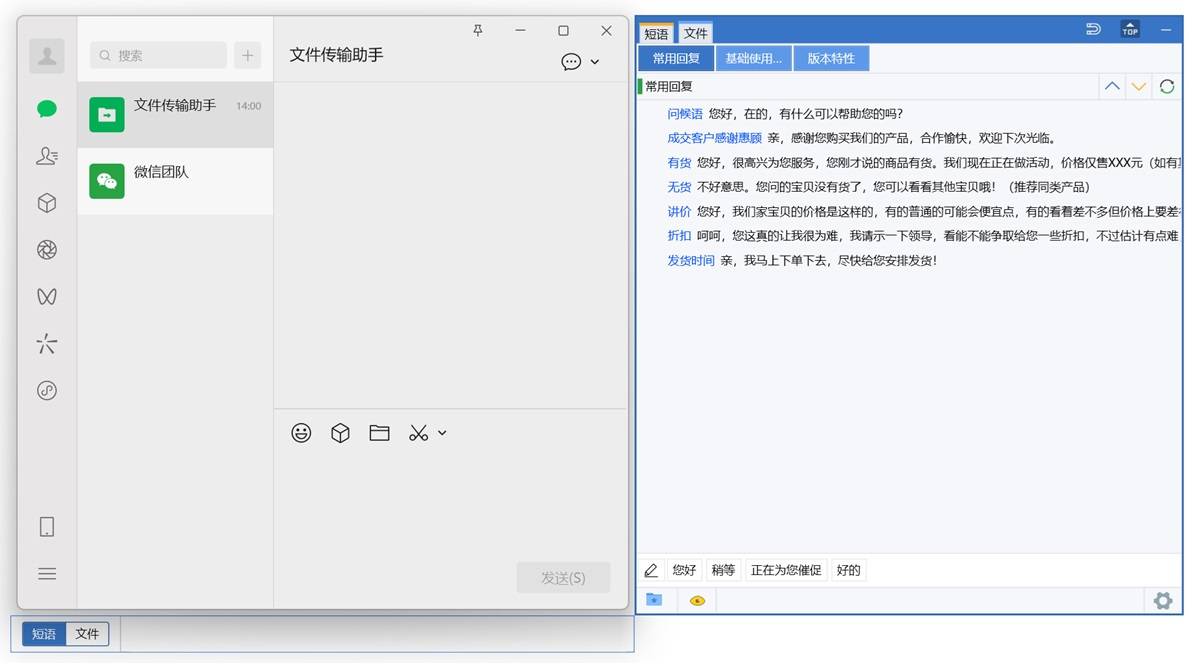
Task: Click the 搜索 search field in WeChat
Action: [x=157, y=55]
